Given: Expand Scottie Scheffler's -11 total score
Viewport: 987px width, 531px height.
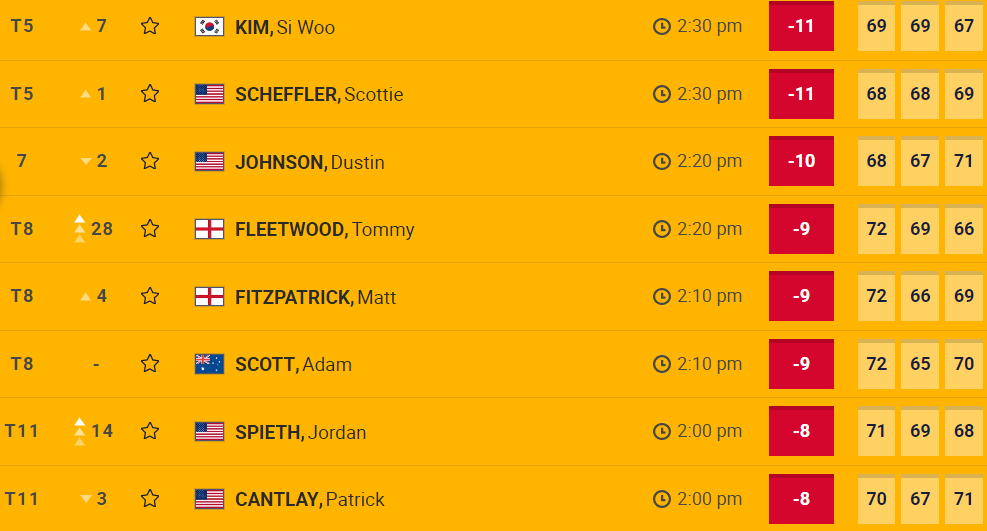Looking at the screenshot, I should click(801, 94).
